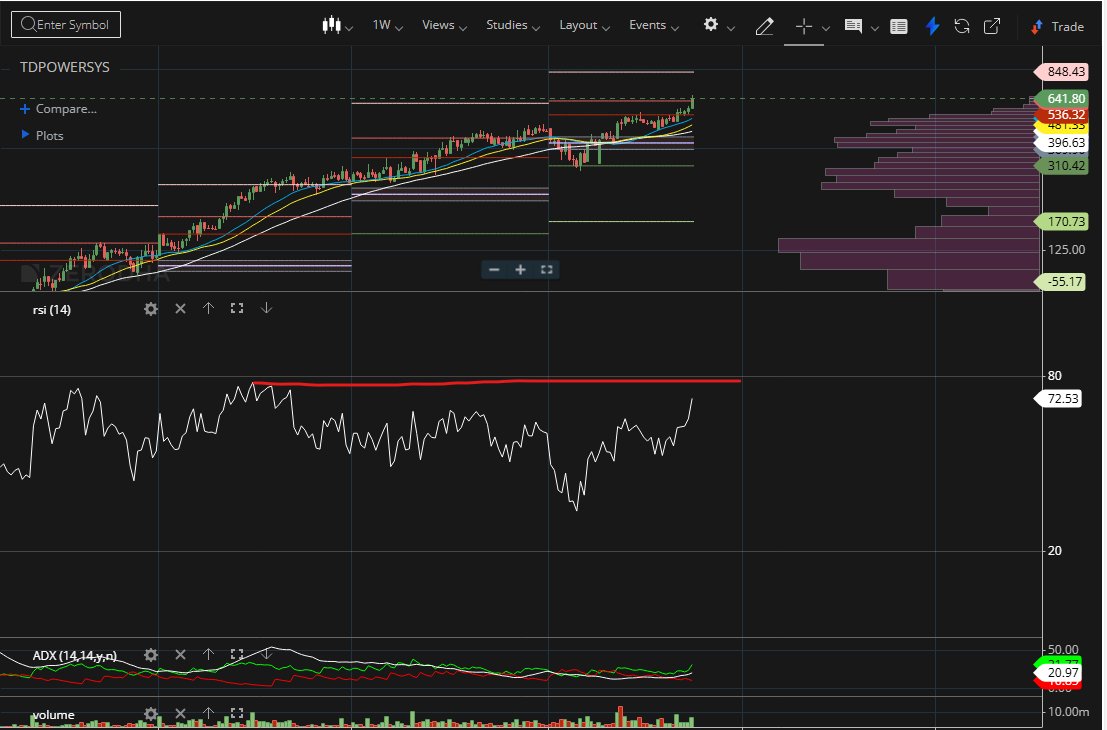
Task: Open the data table view
Action: 898,26
